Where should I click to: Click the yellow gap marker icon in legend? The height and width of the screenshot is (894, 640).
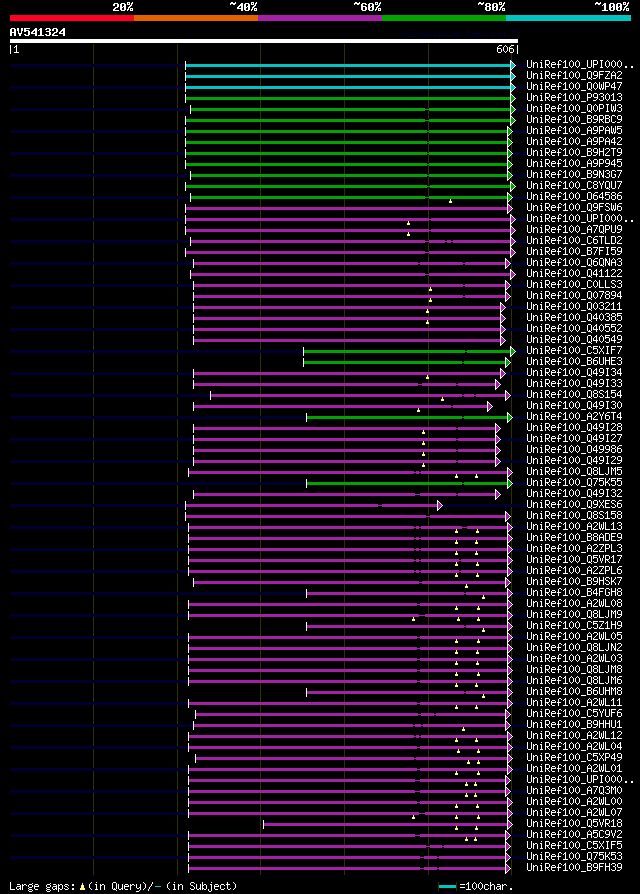82,887
